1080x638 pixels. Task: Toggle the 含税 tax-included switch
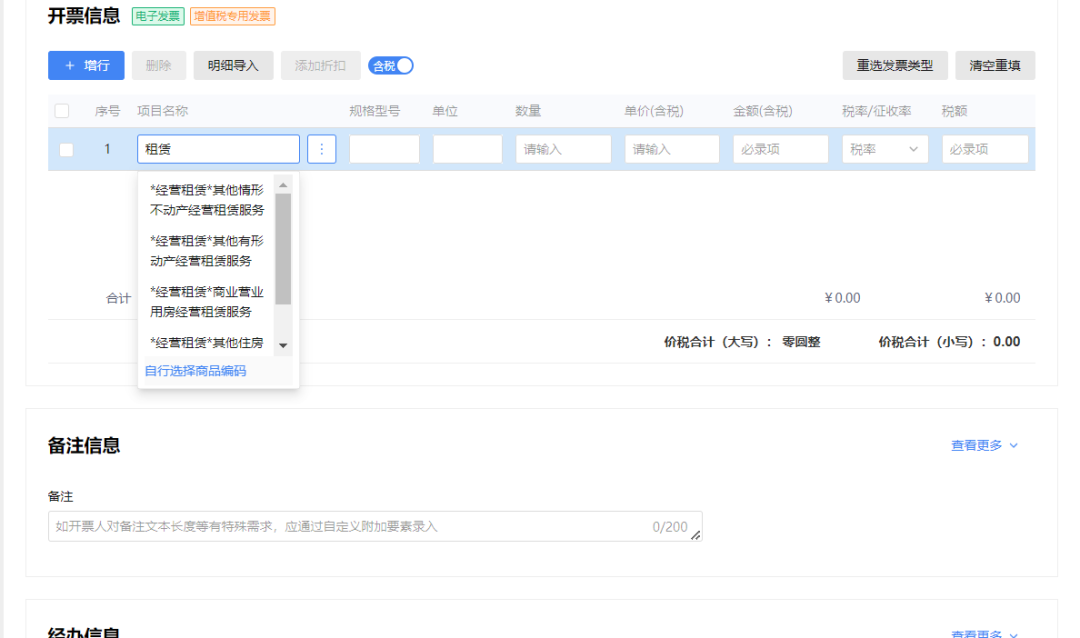tap(391, 65)
